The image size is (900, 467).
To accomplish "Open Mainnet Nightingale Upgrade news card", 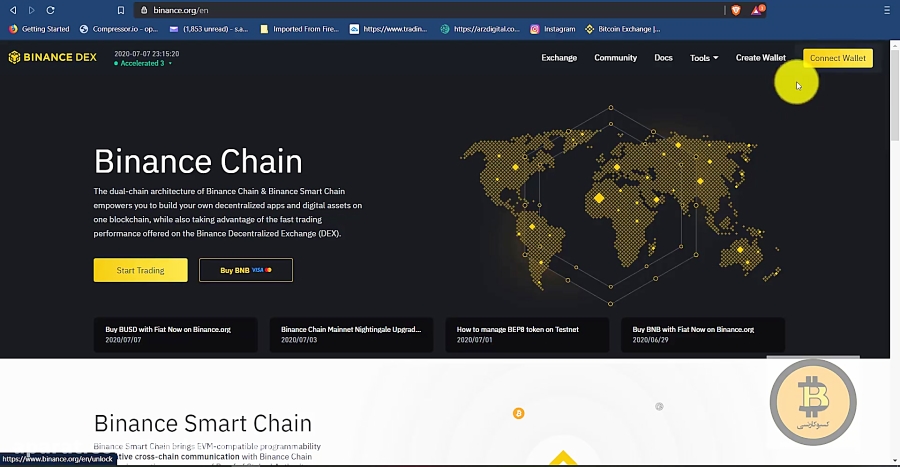I will click(351, 334).
